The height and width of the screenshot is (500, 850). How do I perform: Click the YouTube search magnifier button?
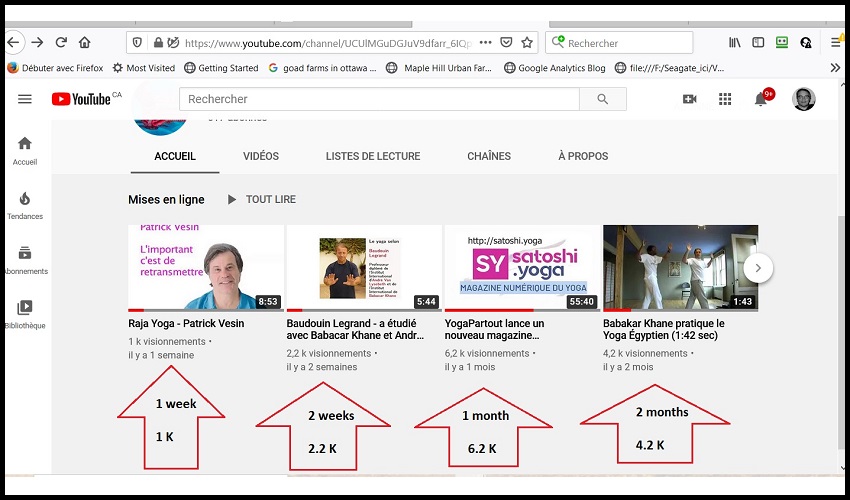(602, 99)
